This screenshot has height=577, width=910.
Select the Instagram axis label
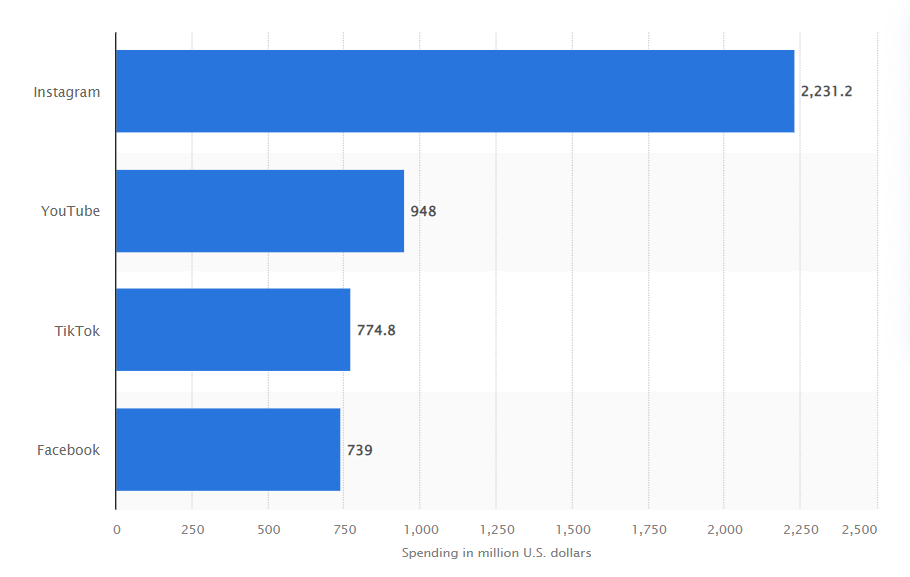67,92
